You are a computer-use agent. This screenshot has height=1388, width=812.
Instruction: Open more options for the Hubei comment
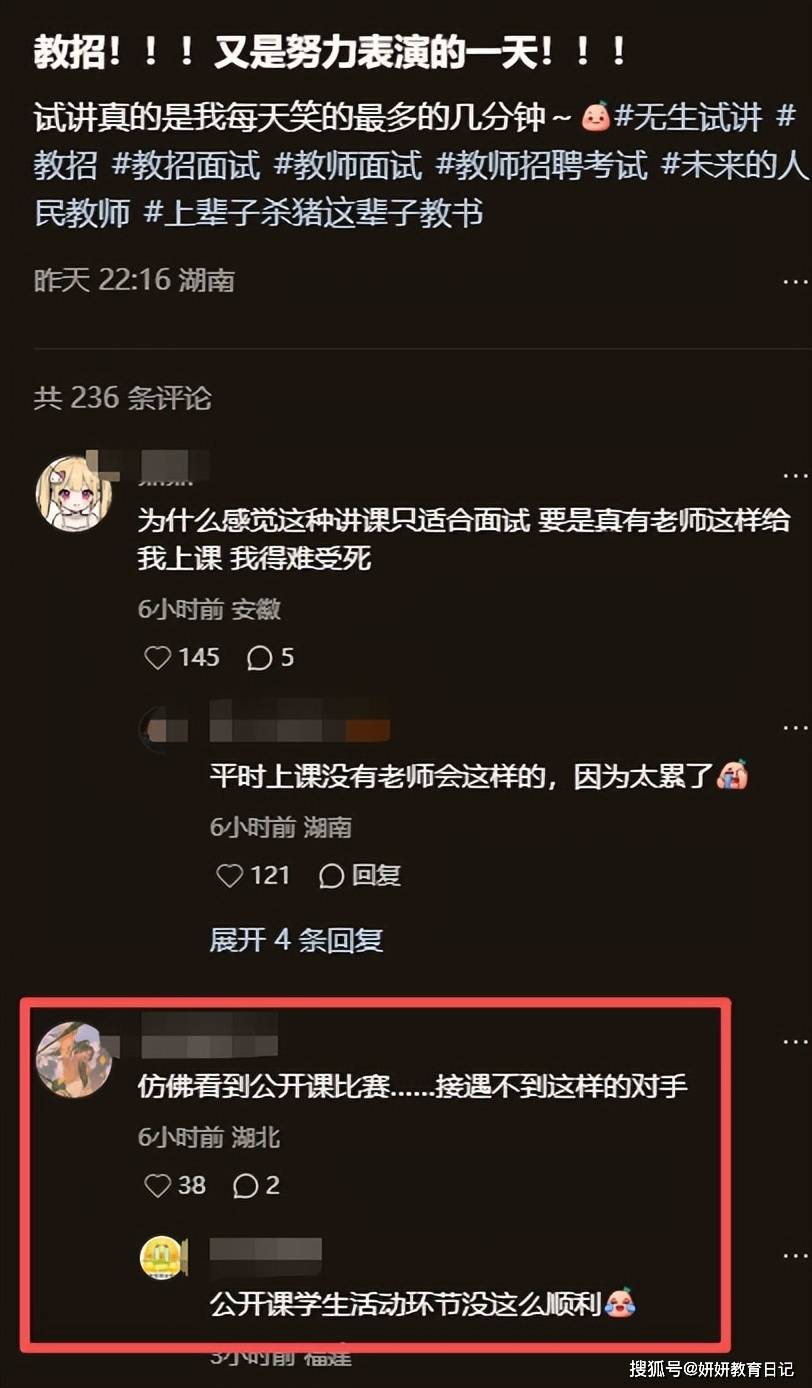pyautogui.click(x=795, y=1041)
